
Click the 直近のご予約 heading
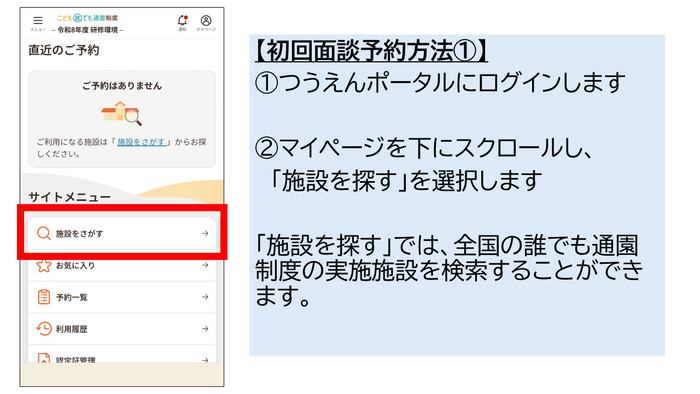pos(64,50)
